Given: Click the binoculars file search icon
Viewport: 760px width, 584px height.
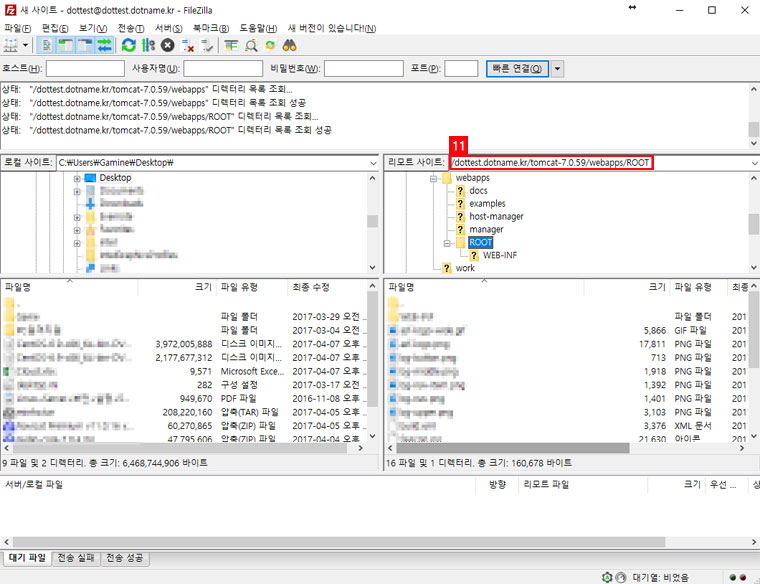Looking at the screenshot, I should pos(290,45).
